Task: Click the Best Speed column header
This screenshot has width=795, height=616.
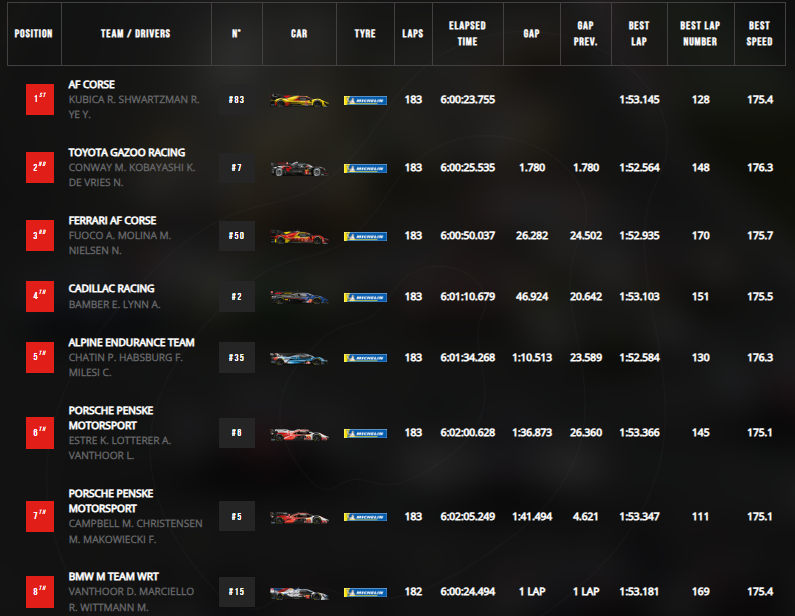Action: point(760,34)
